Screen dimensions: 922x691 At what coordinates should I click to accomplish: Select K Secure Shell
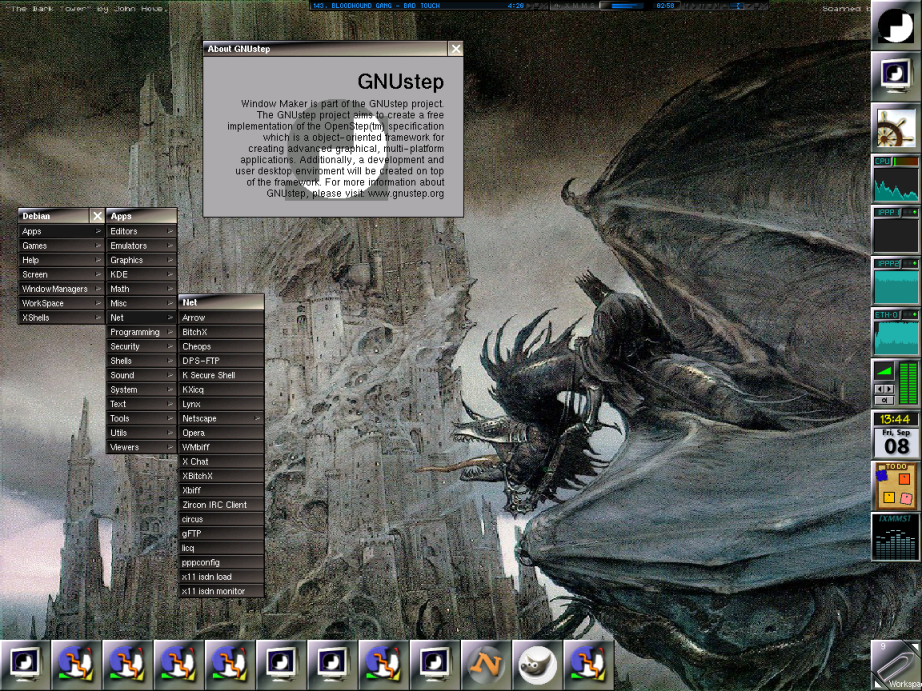(x=221, y=375)
